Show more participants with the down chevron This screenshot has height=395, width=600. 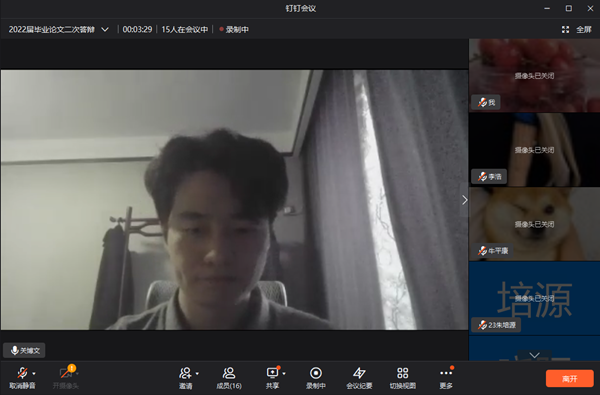535,355
